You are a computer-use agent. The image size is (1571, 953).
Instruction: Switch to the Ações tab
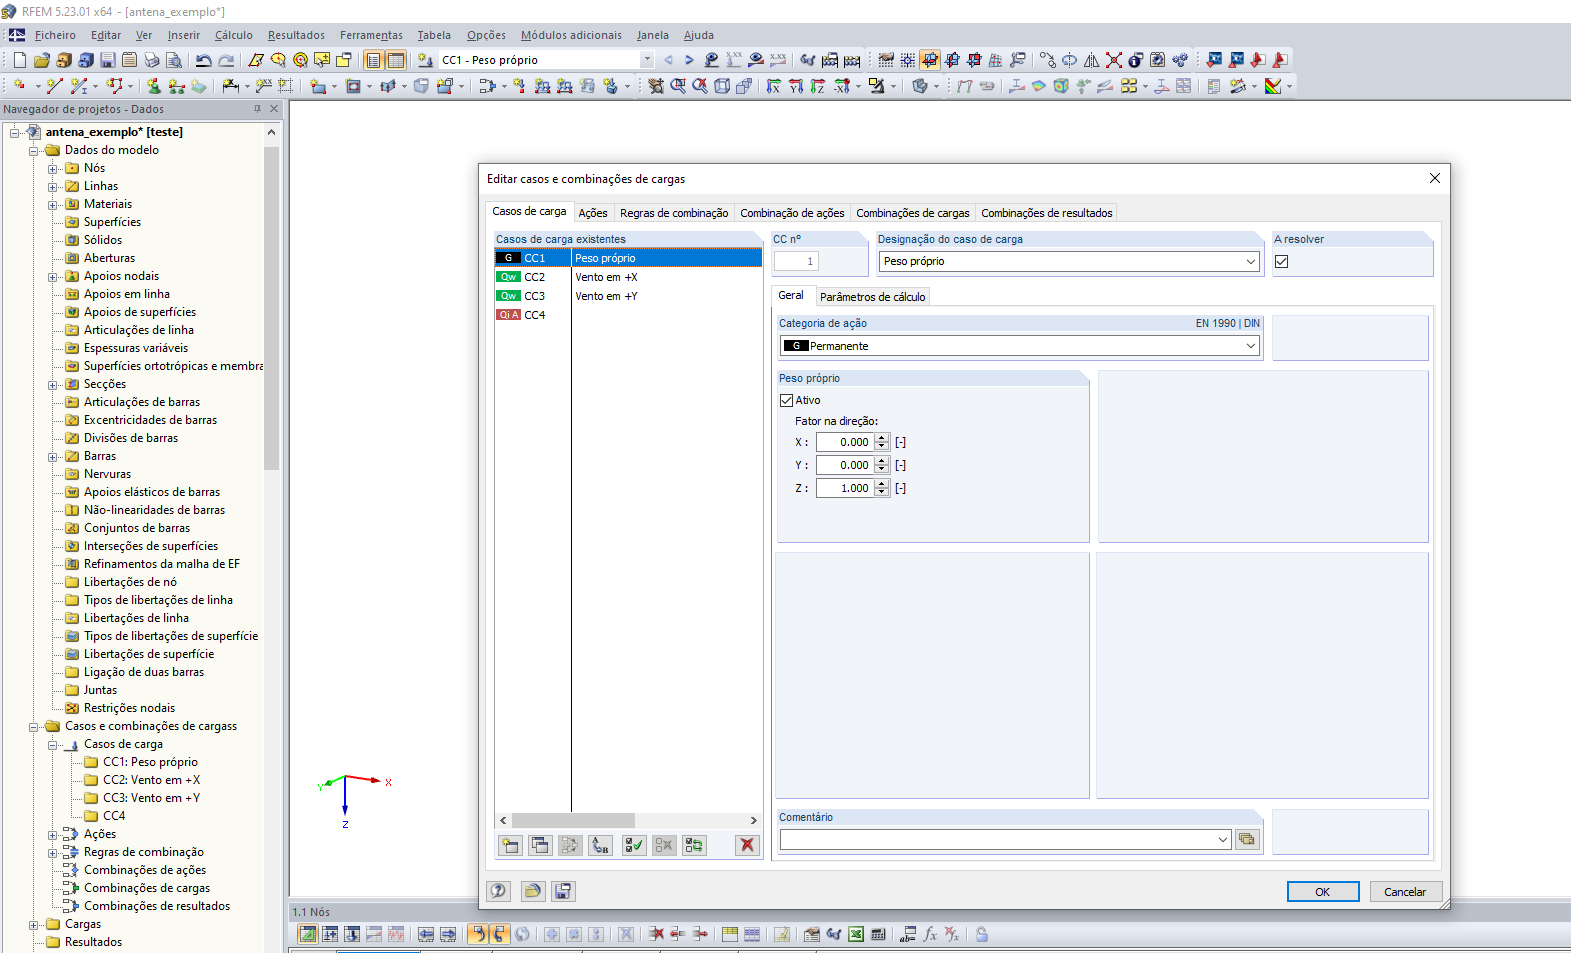593,213
